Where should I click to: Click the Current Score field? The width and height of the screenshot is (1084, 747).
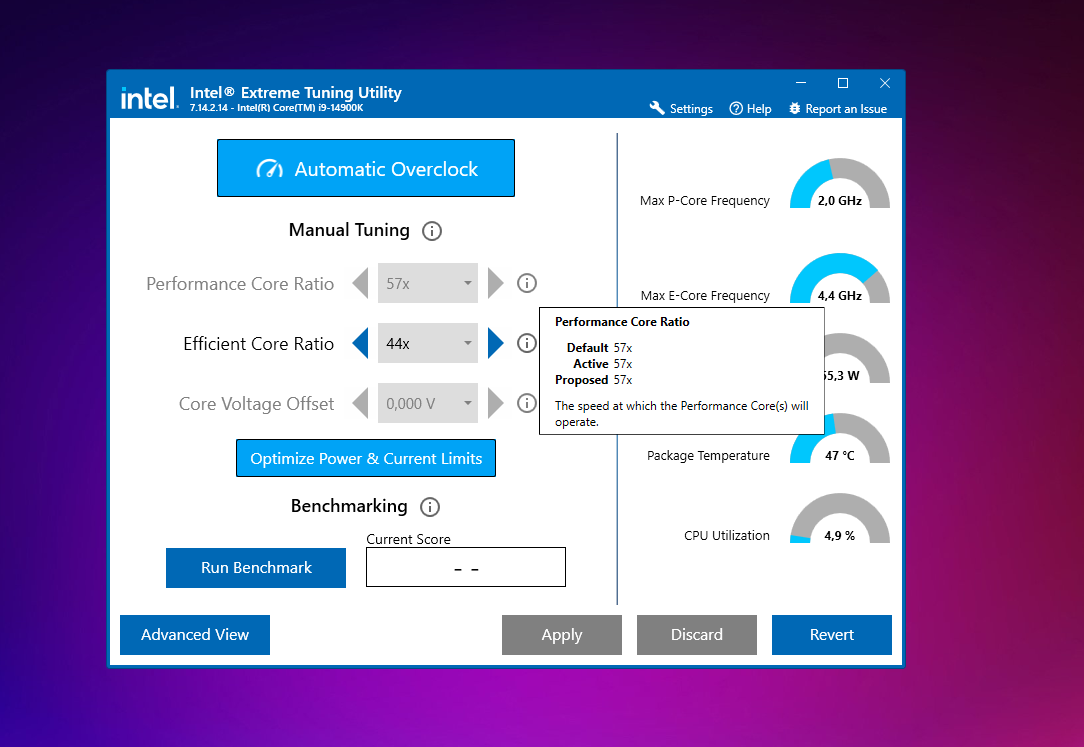point(466,567)
